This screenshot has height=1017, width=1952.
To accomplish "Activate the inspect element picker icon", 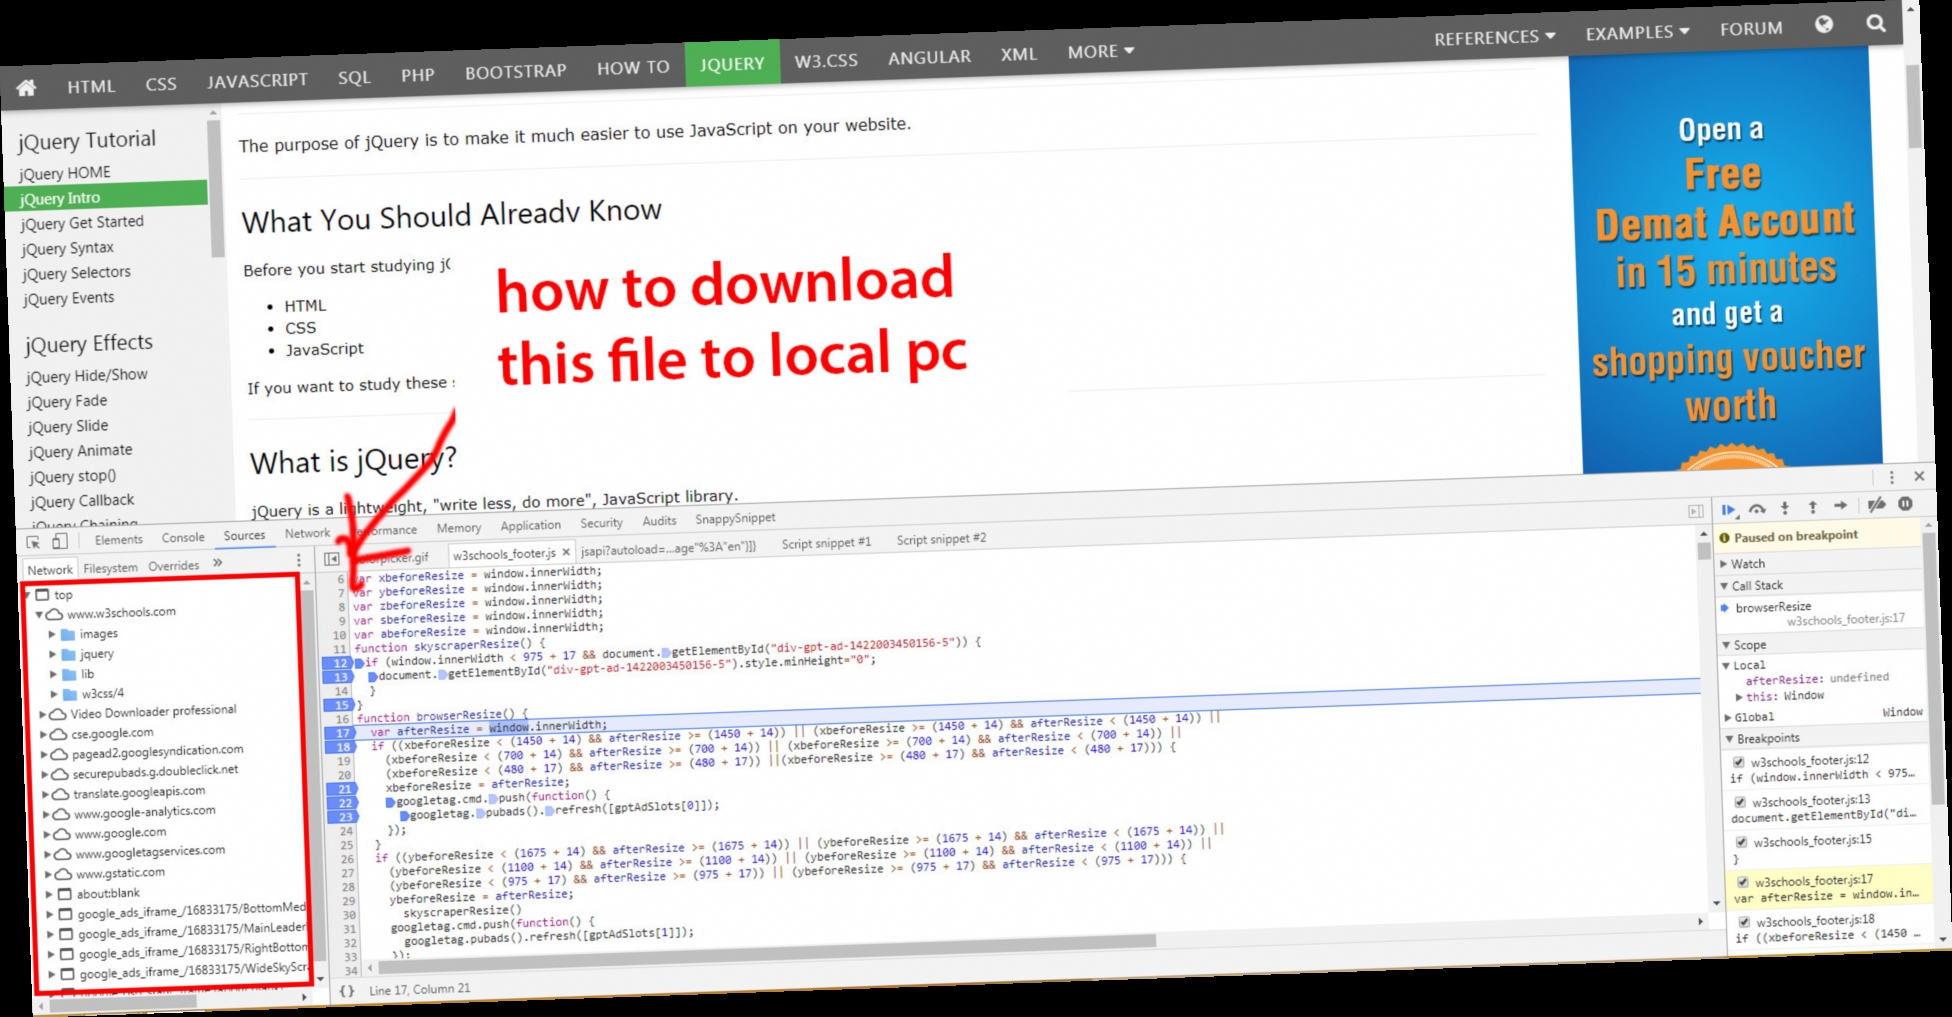I will pos(34,542).
